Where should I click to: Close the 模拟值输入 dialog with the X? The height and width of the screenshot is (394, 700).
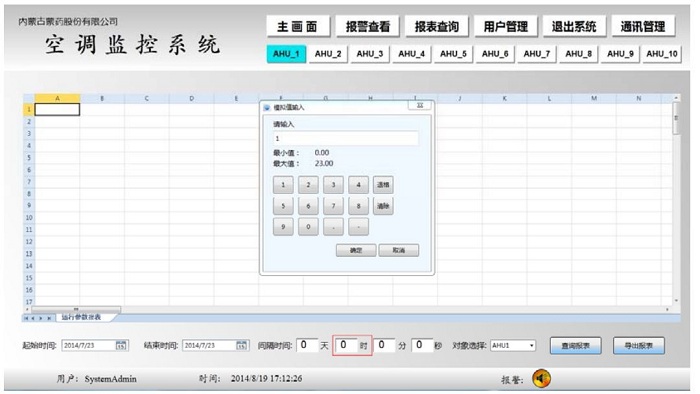420,106
